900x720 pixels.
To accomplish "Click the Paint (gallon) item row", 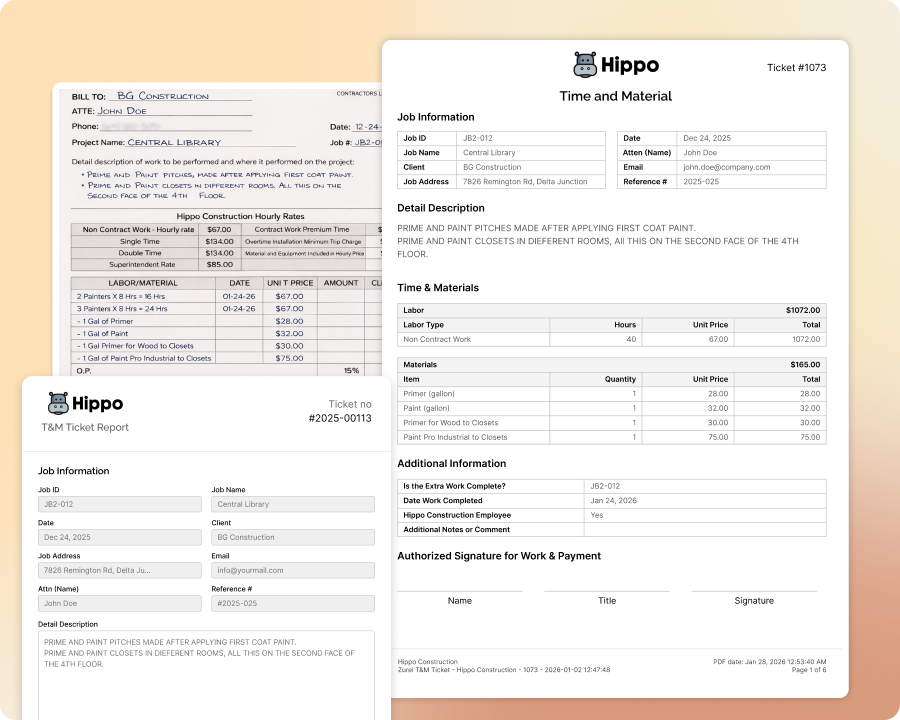I will click(x=612, y=408).
